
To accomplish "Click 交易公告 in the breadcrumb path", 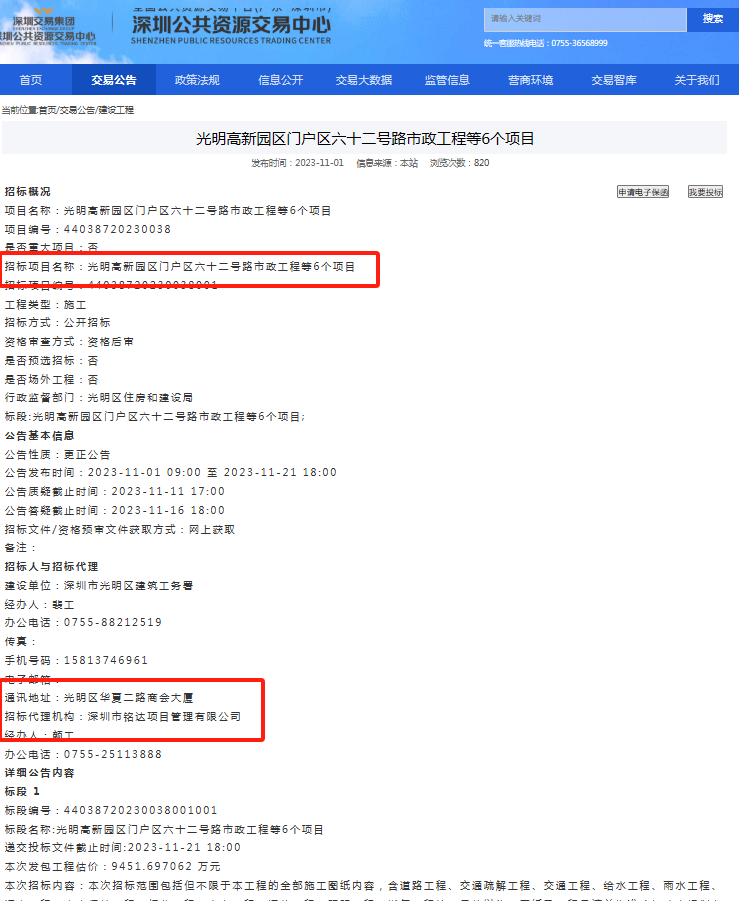I will (76, 110).
